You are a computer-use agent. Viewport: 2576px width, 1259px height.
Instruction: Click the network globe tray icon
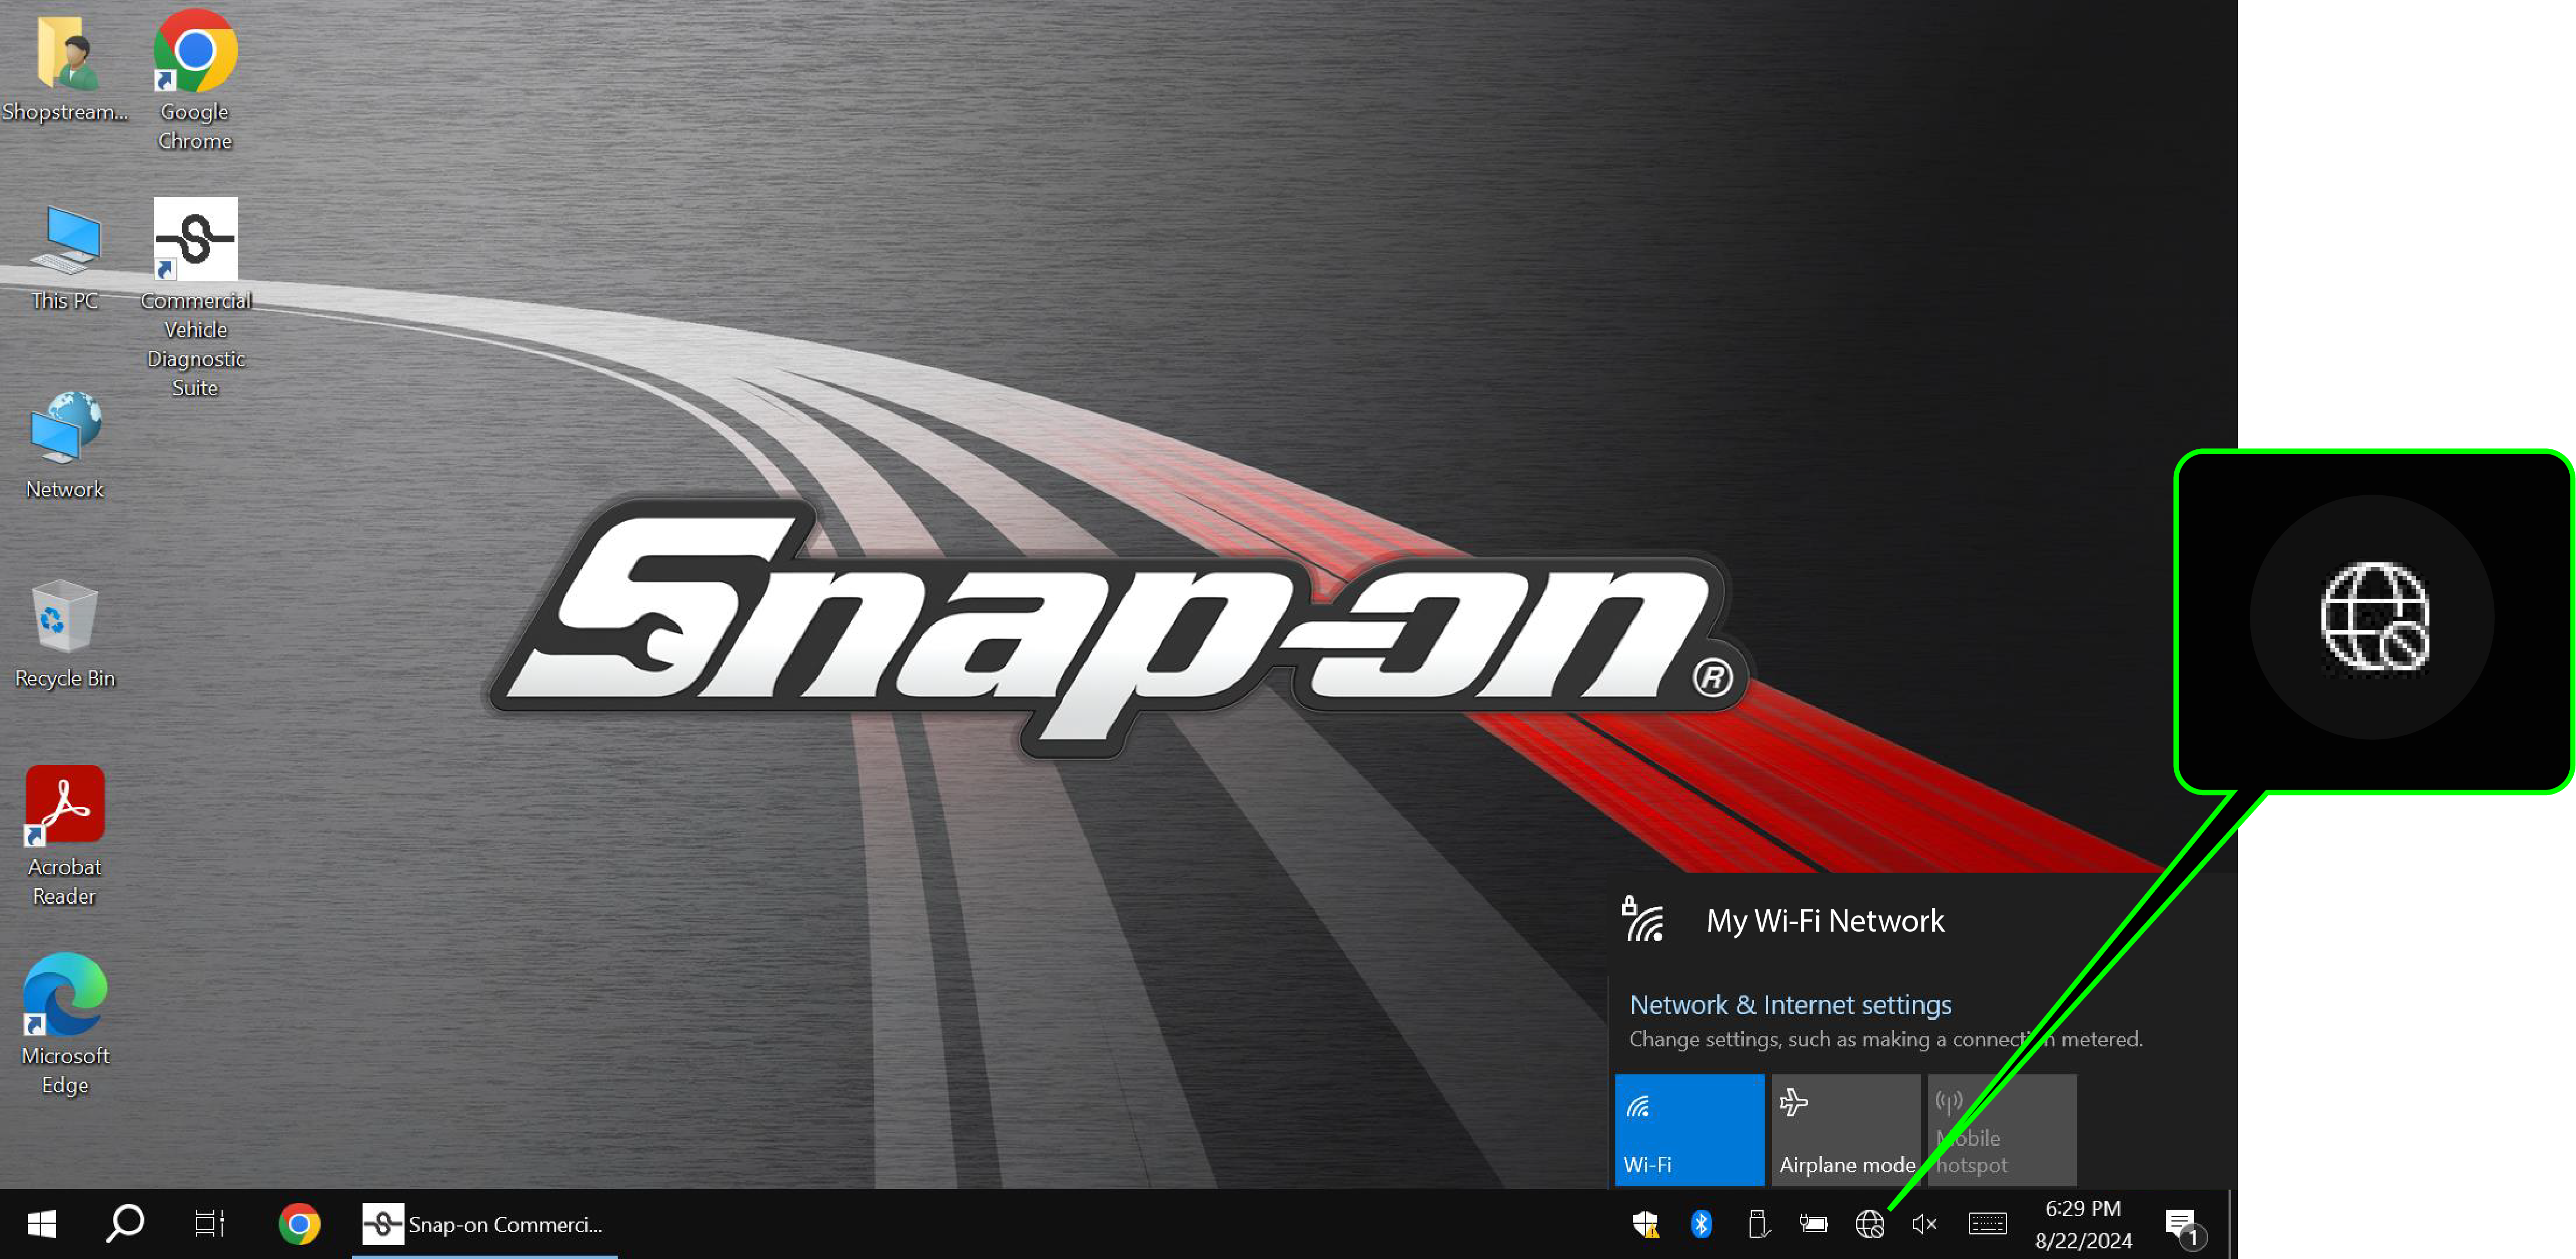tap(1869, 1224)
